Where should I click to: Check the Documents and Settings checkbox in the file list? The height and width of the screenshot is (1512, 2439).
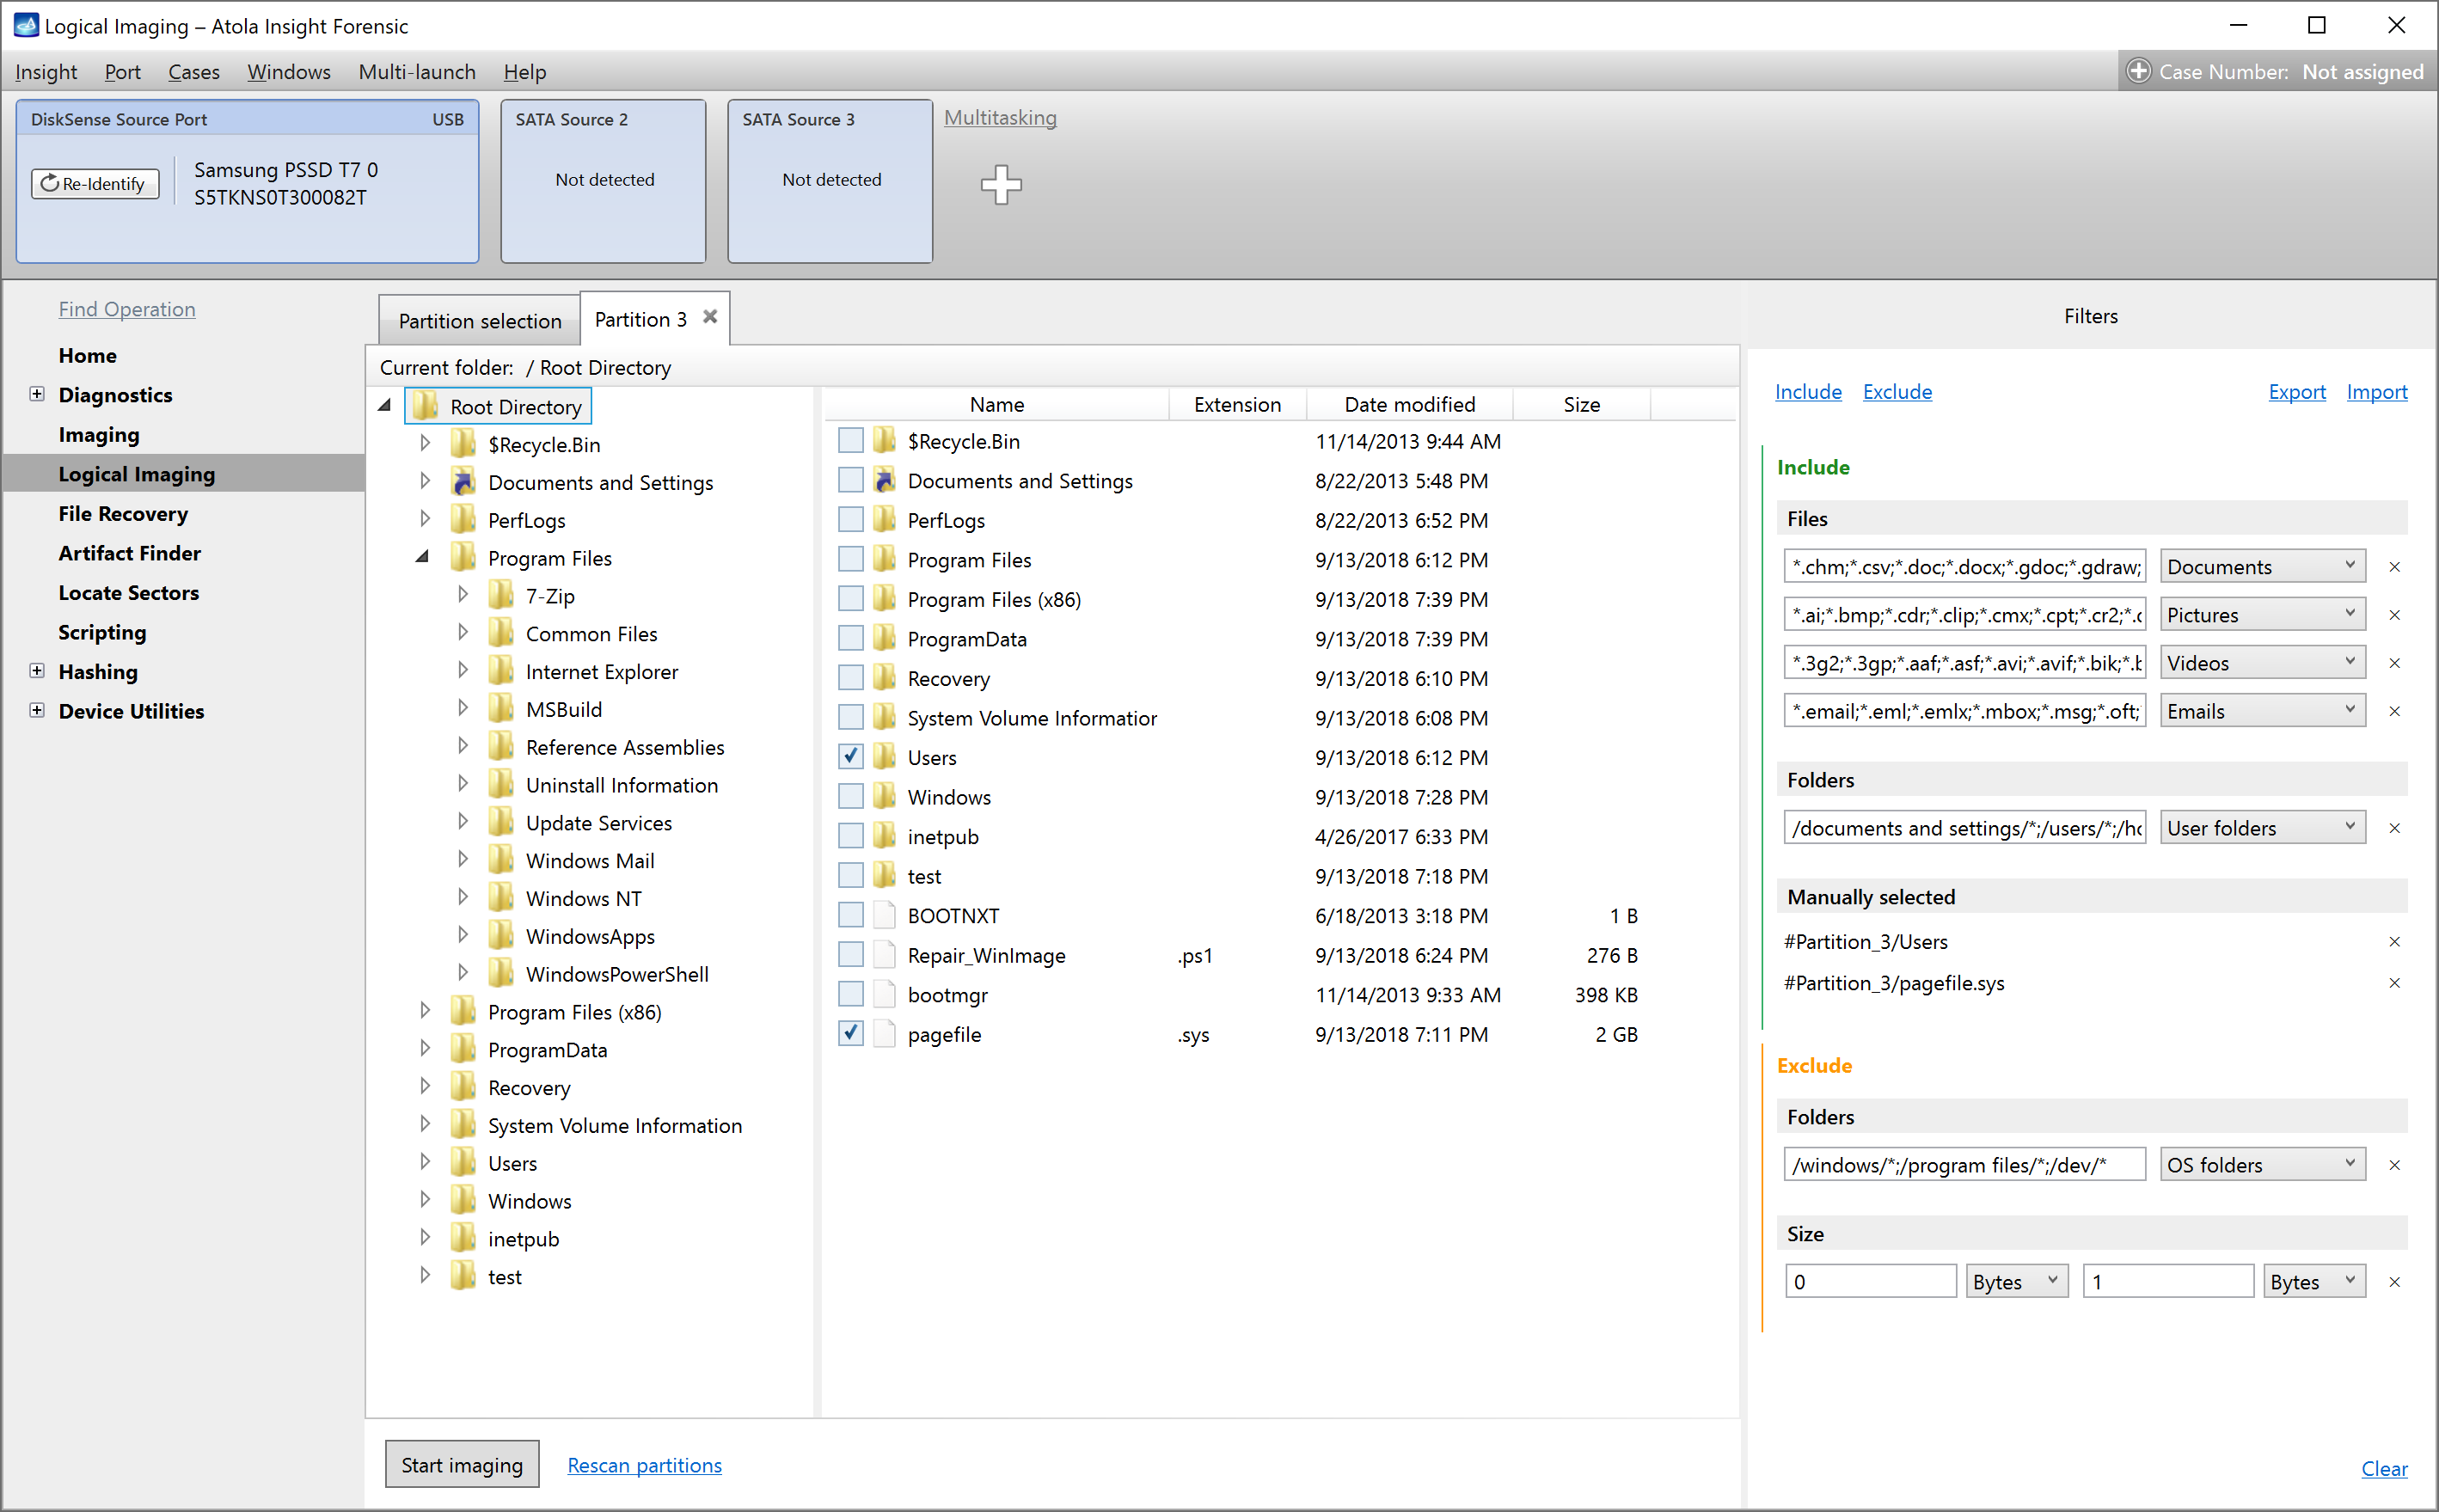[x=851, y=480]
